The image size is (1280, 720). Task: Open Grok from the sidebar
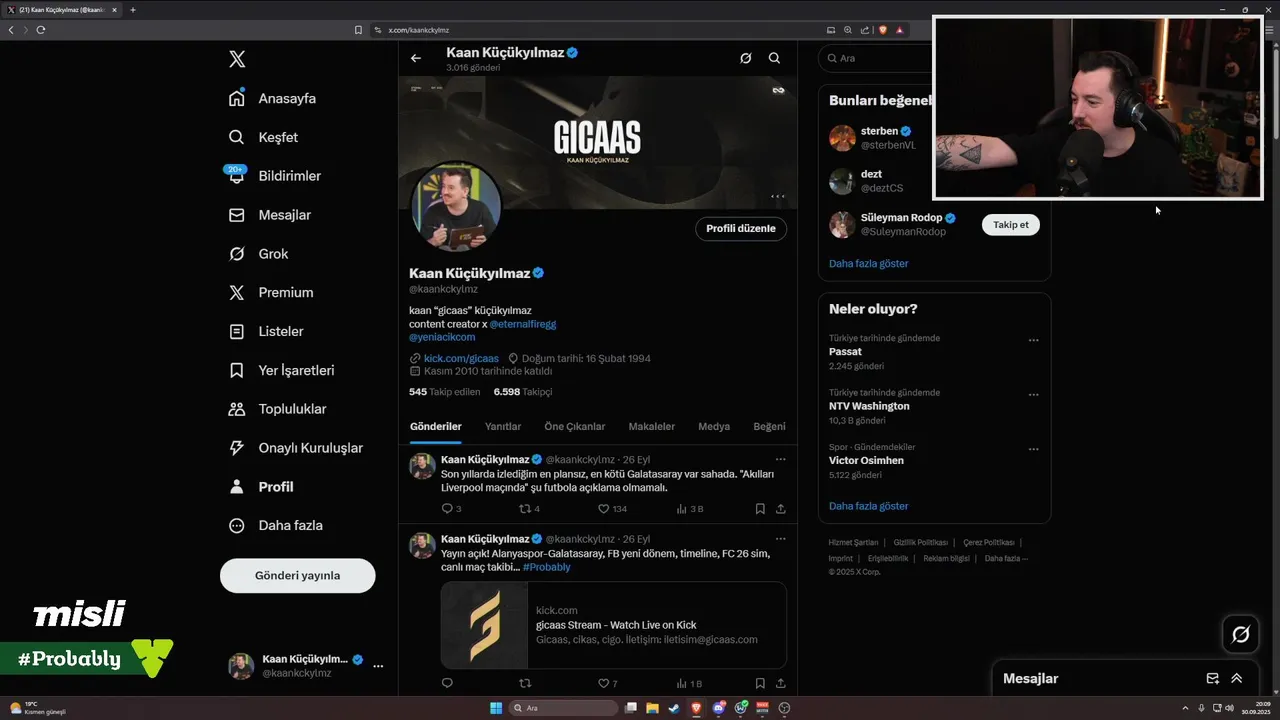click(258, 254)
